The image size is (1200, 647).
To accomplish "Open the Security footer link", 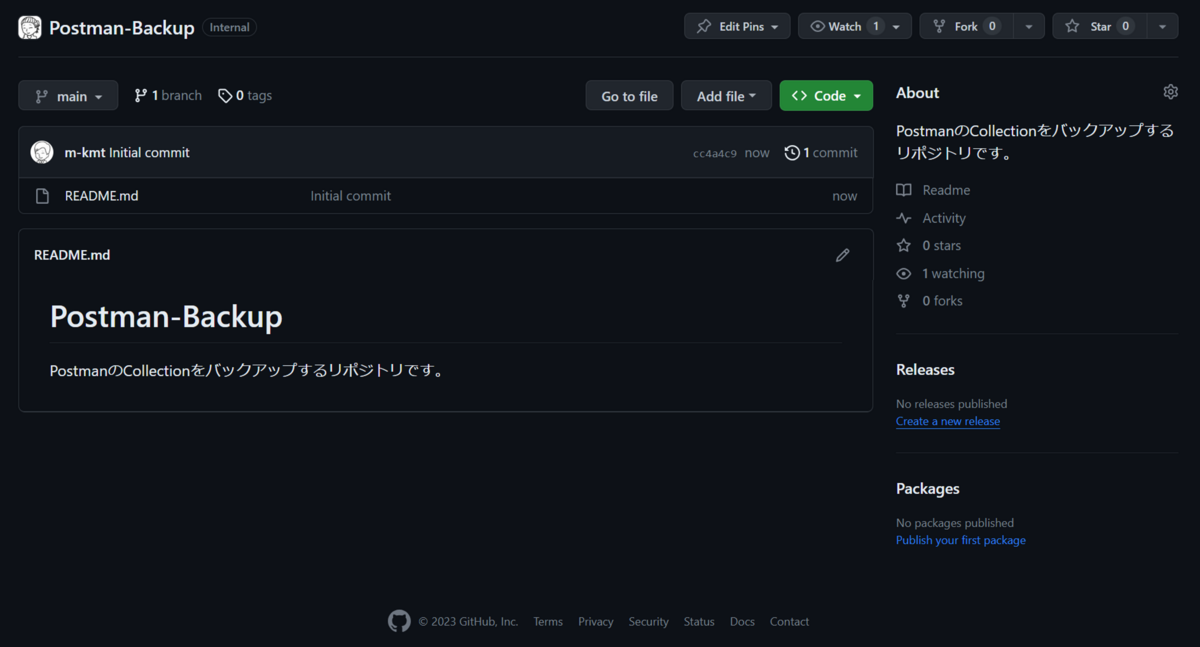I will (649, 622).
